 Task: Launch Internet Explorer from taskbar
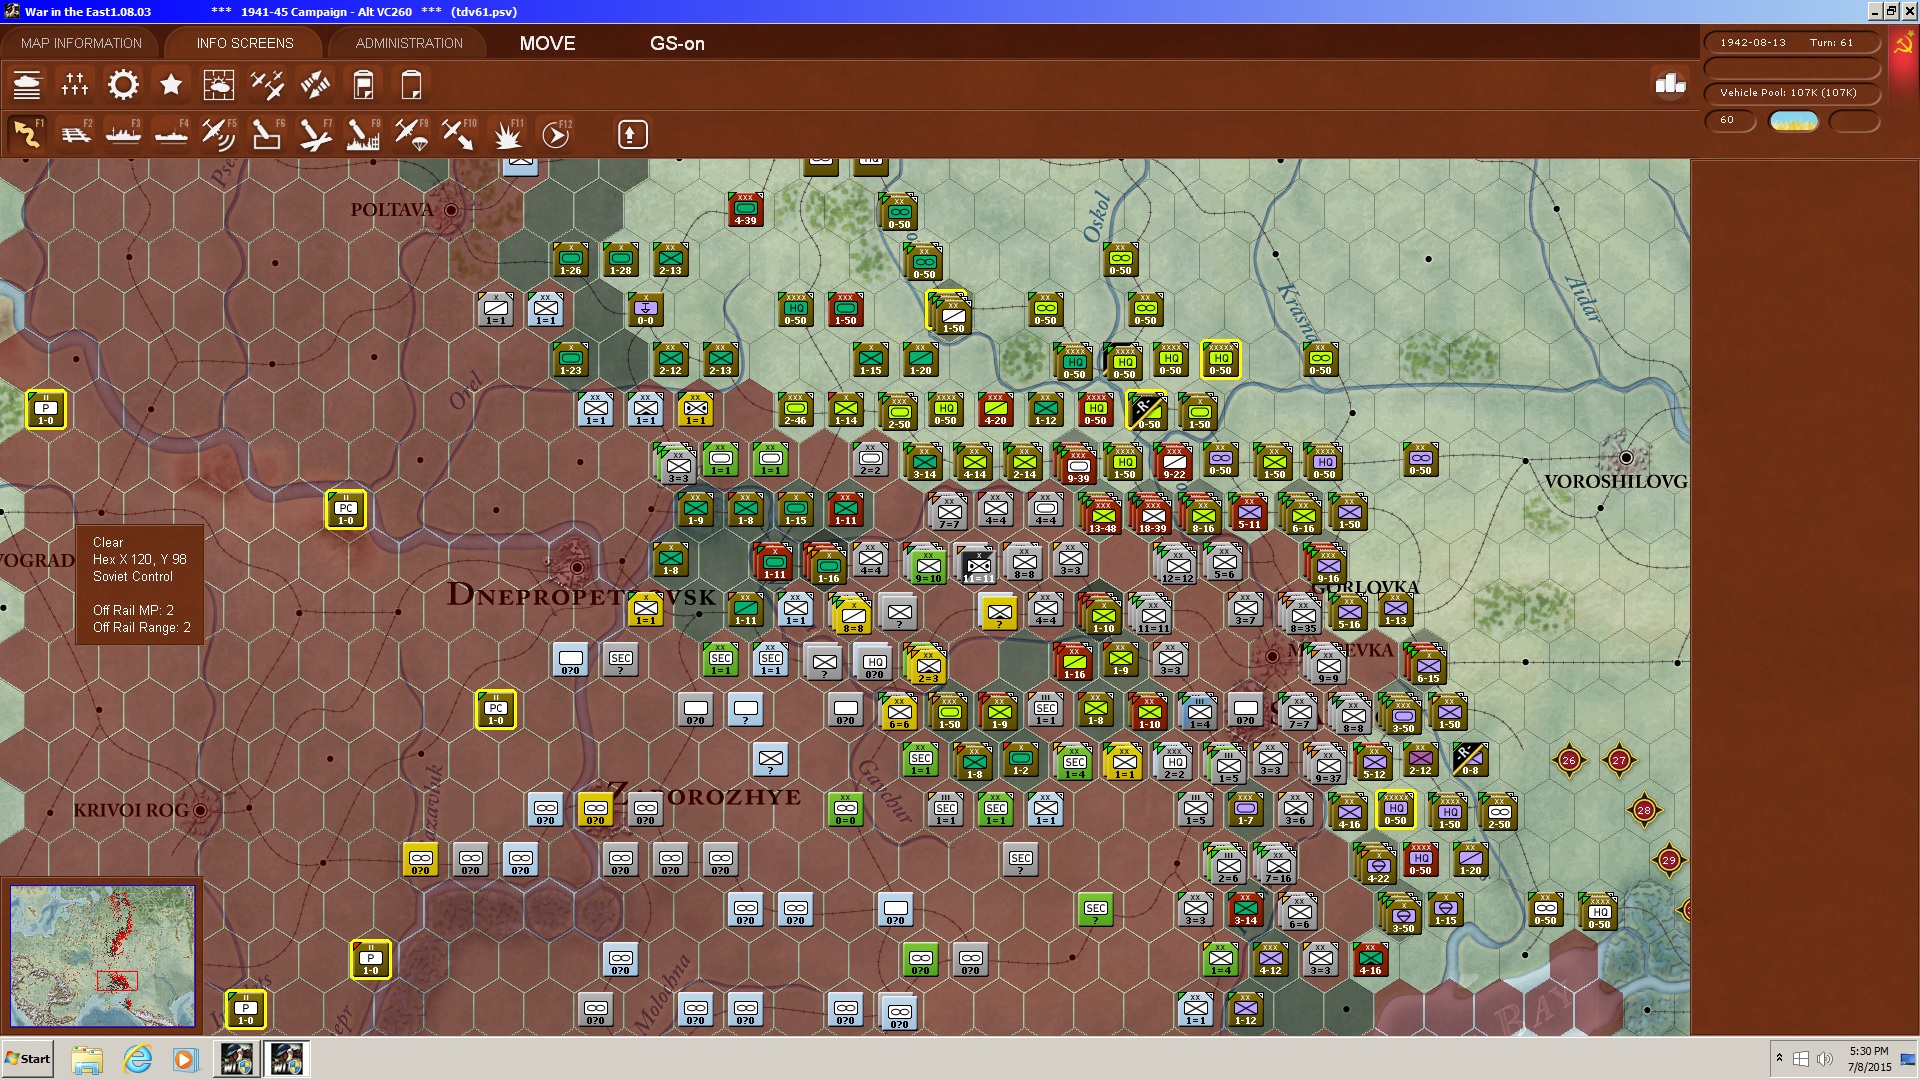click(x=137, y=1059)
